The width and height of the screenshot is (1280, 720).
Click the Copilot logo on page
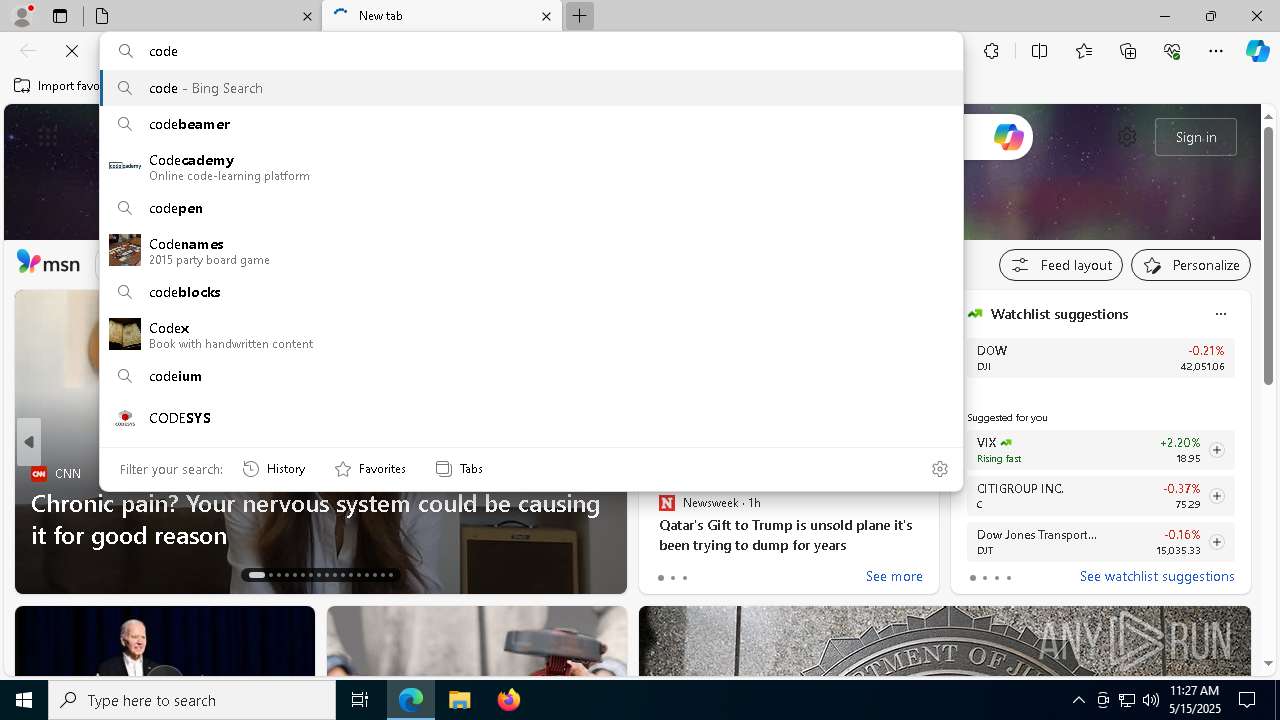(x=1008, y=137)
